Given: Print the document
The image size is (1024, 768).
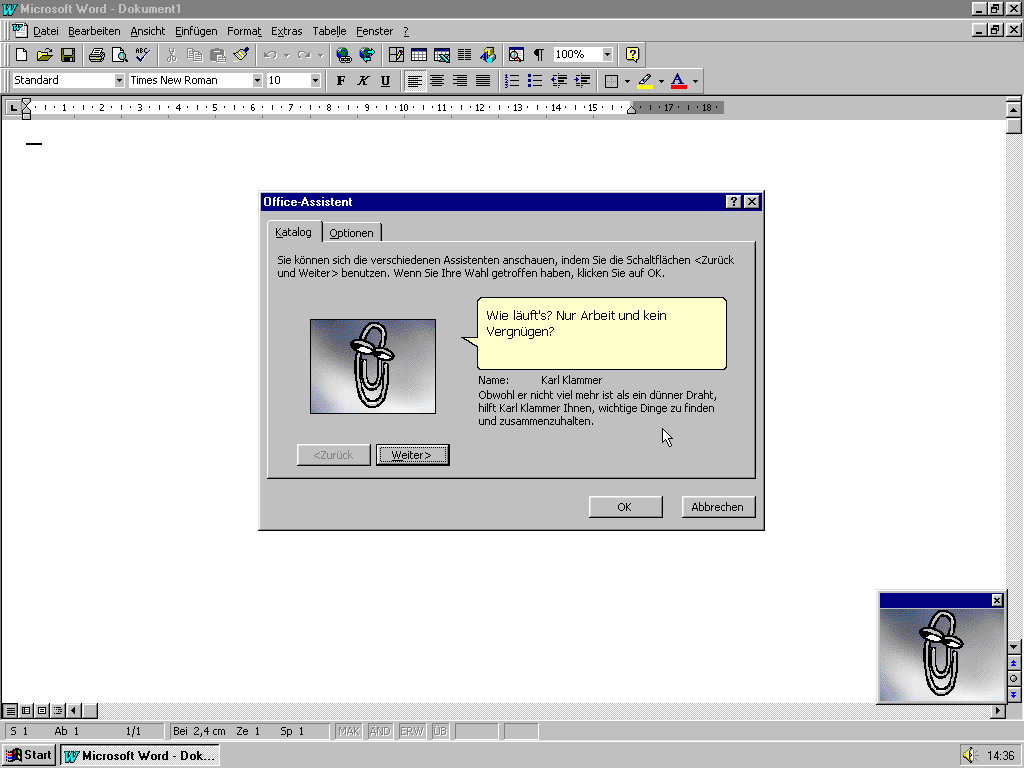Looking at the screenshot, I should [97, 55].
